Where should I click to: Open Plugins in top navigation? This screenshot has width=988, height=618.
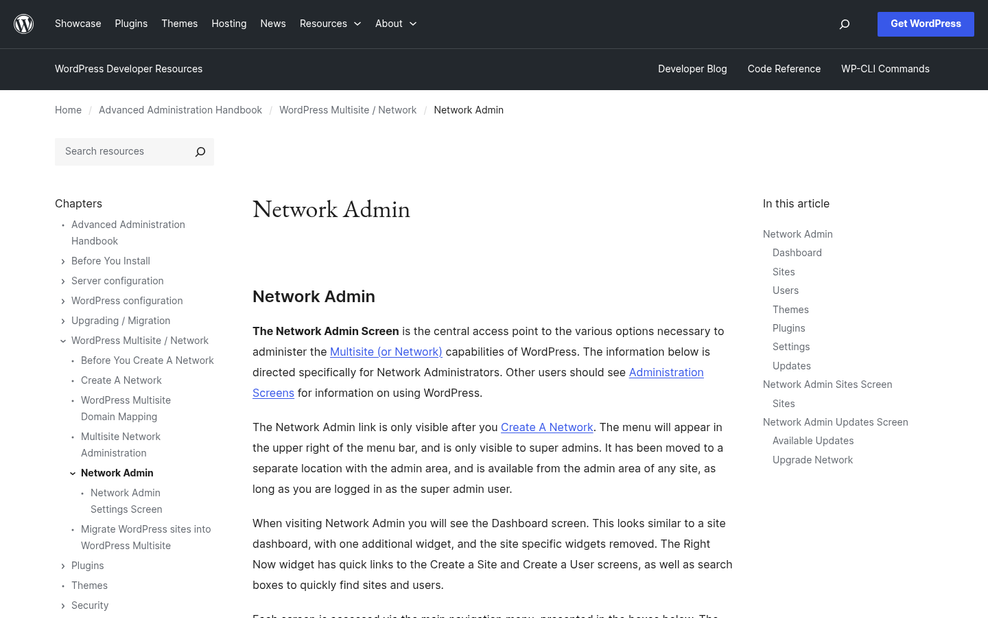click(x=131, y=24)
